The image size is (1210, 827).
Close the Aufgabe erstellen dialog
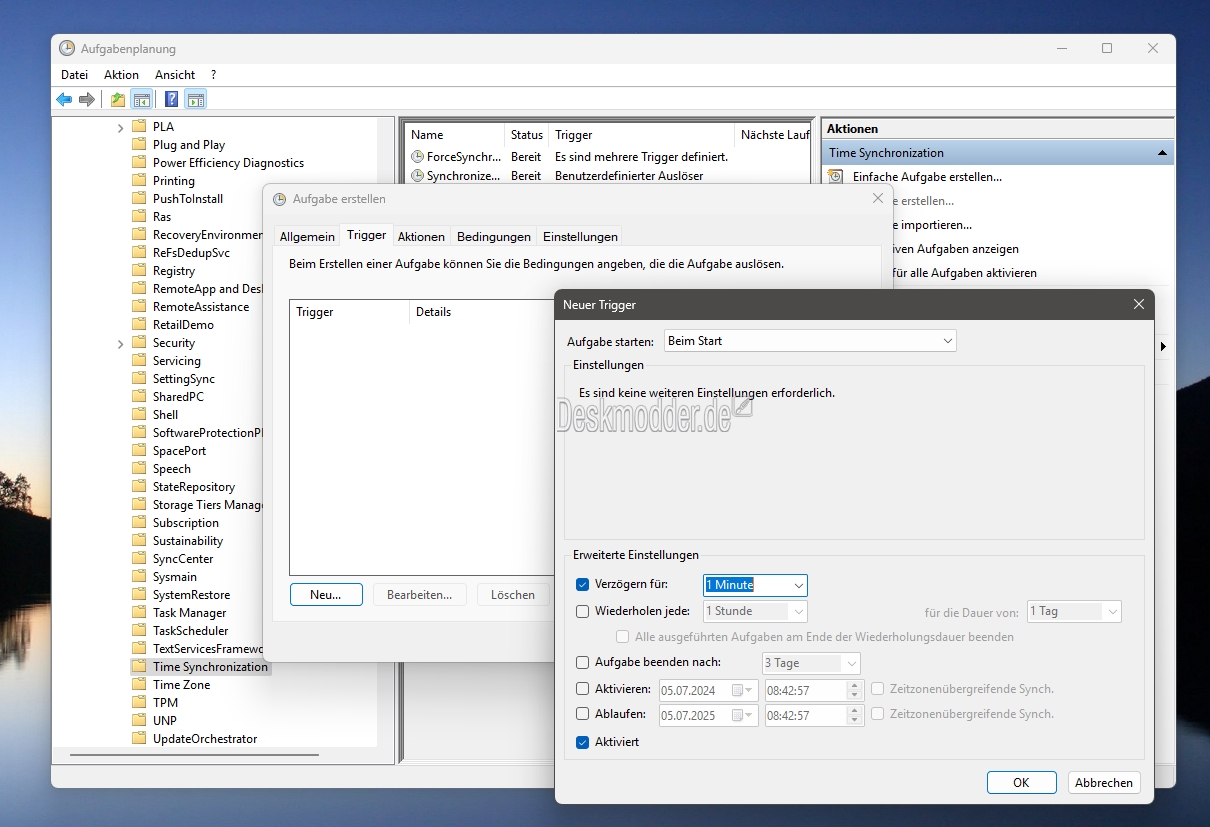coord(878,199)
